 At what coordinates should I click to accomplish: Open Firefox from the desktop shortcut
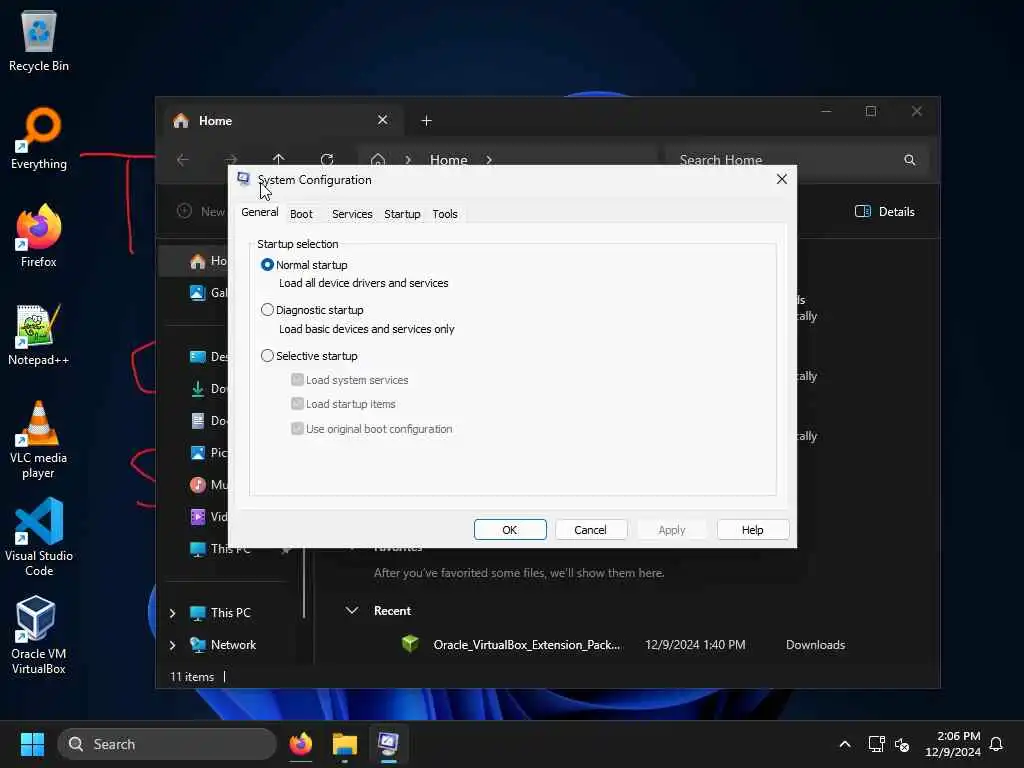(39, 236)
